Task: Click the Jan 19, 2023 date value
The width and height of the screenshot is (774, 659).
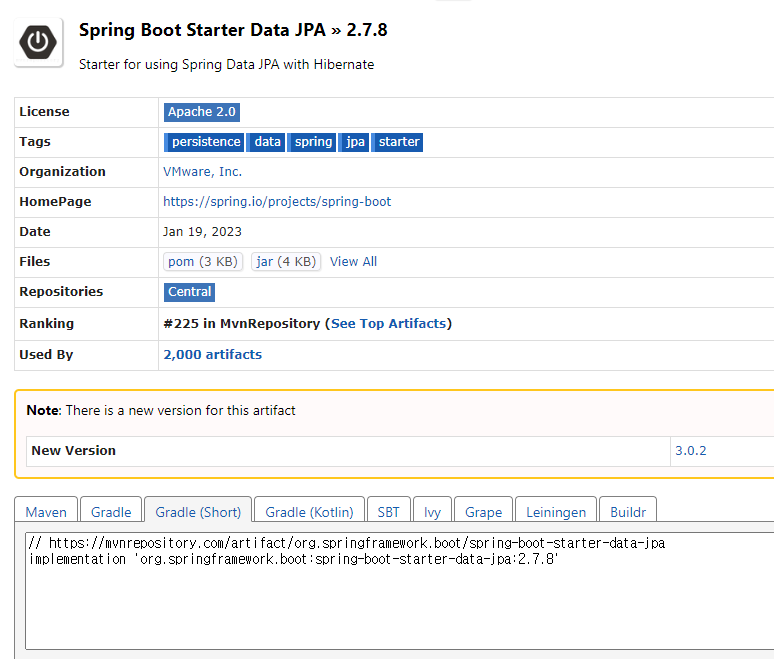Action: (202, 232)
